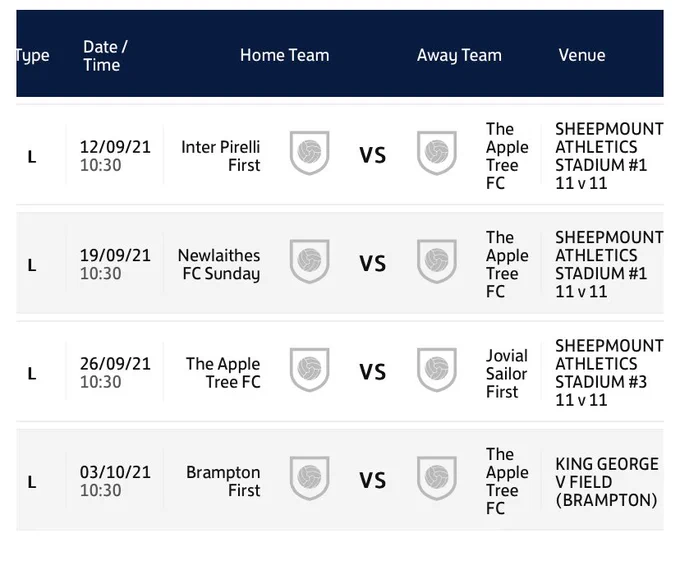Image resolution: width=680 pixels, height=561 pixels.
Task: Open Sheepmount Athletics Stadium #3 venue
Action: 609,373
